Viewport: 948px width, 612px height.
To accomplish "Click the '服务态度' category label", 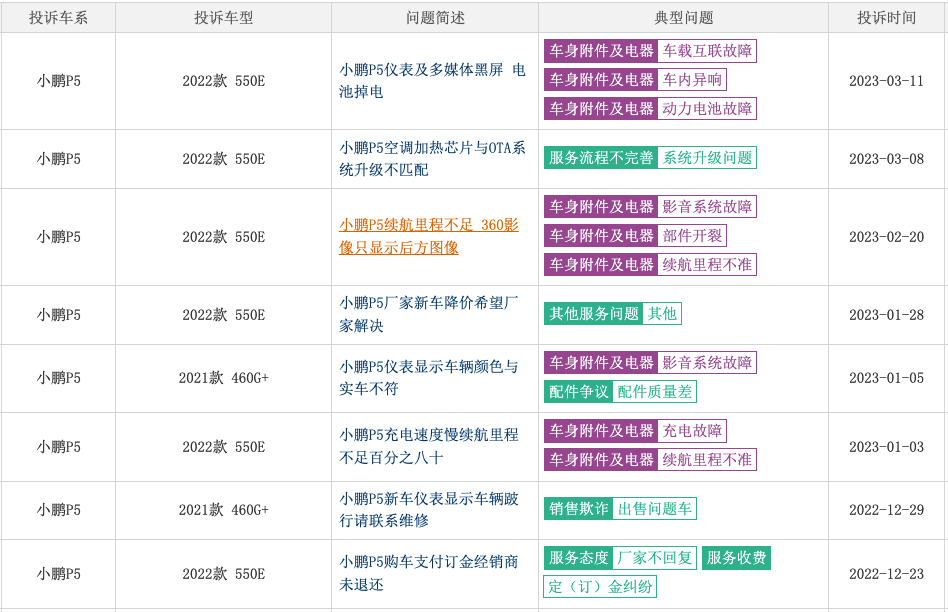I will (x=579, y=558).
